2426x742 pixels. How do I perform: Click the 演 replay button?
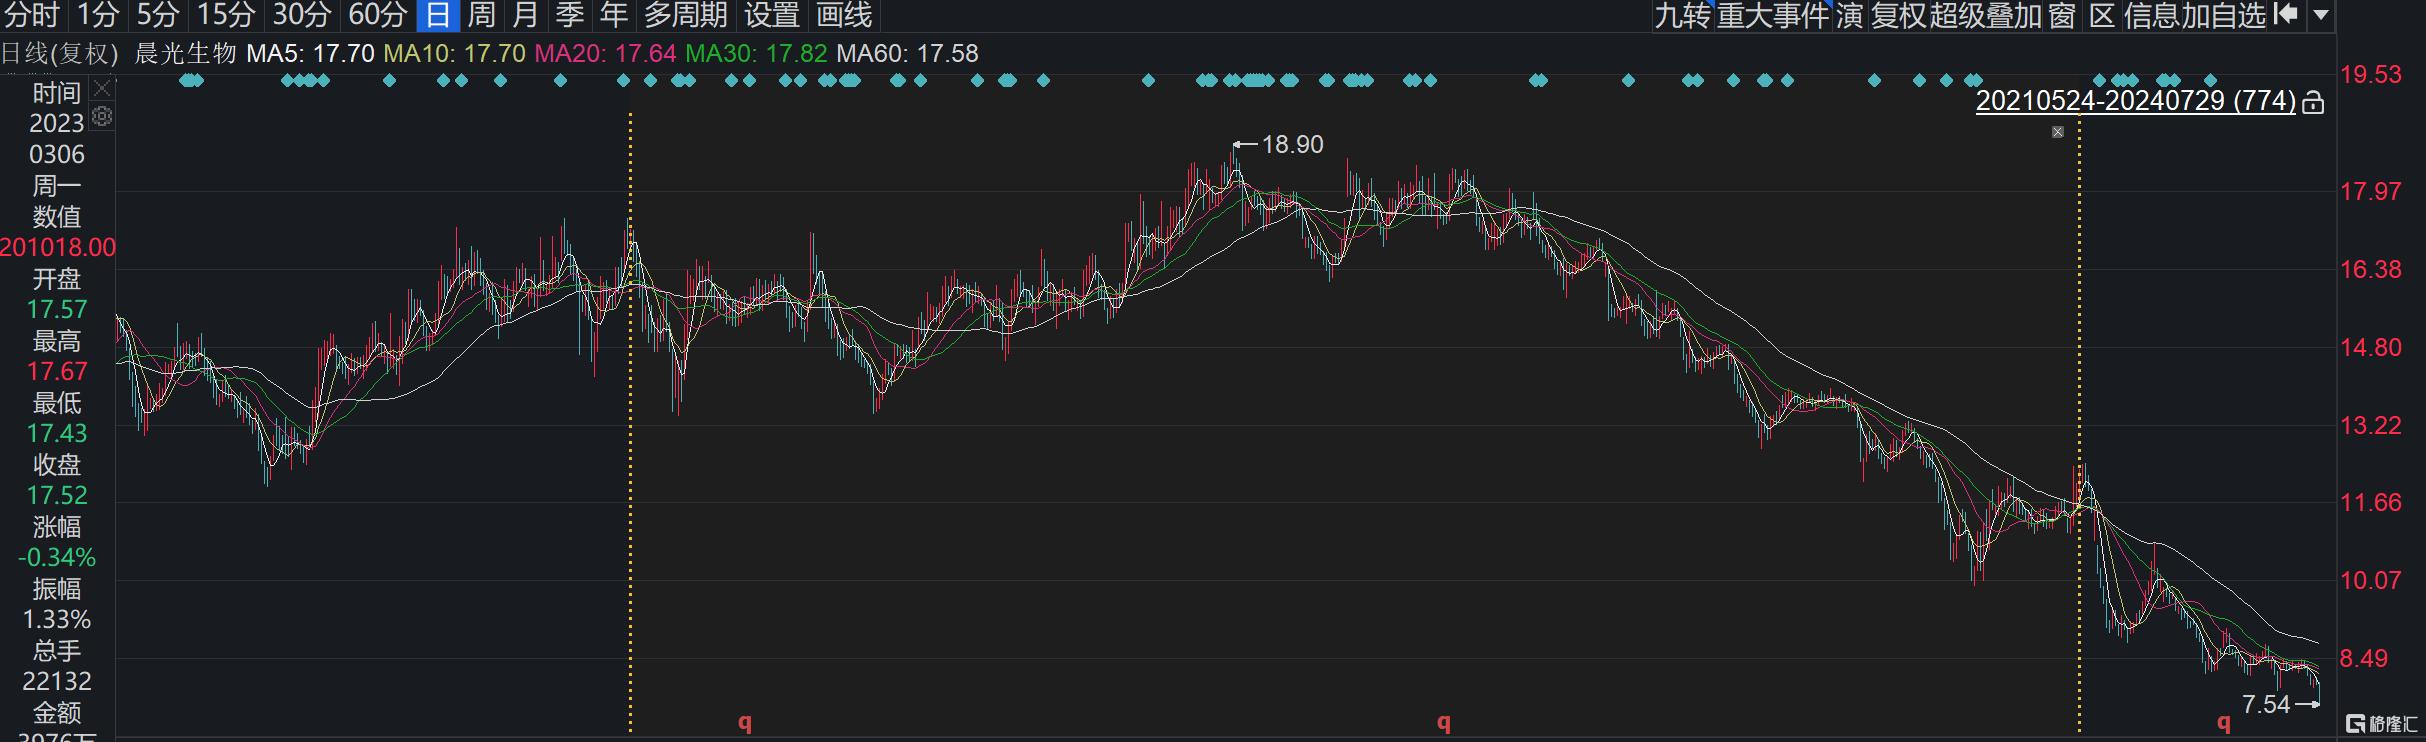pos(1849,15)
